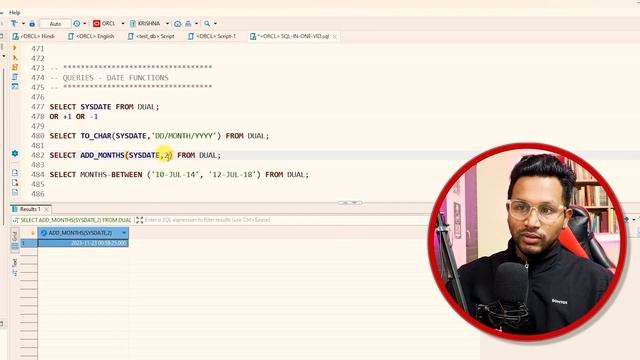
Task: Click the execute SQL statement arrow icon
Action: pos(15,48)
